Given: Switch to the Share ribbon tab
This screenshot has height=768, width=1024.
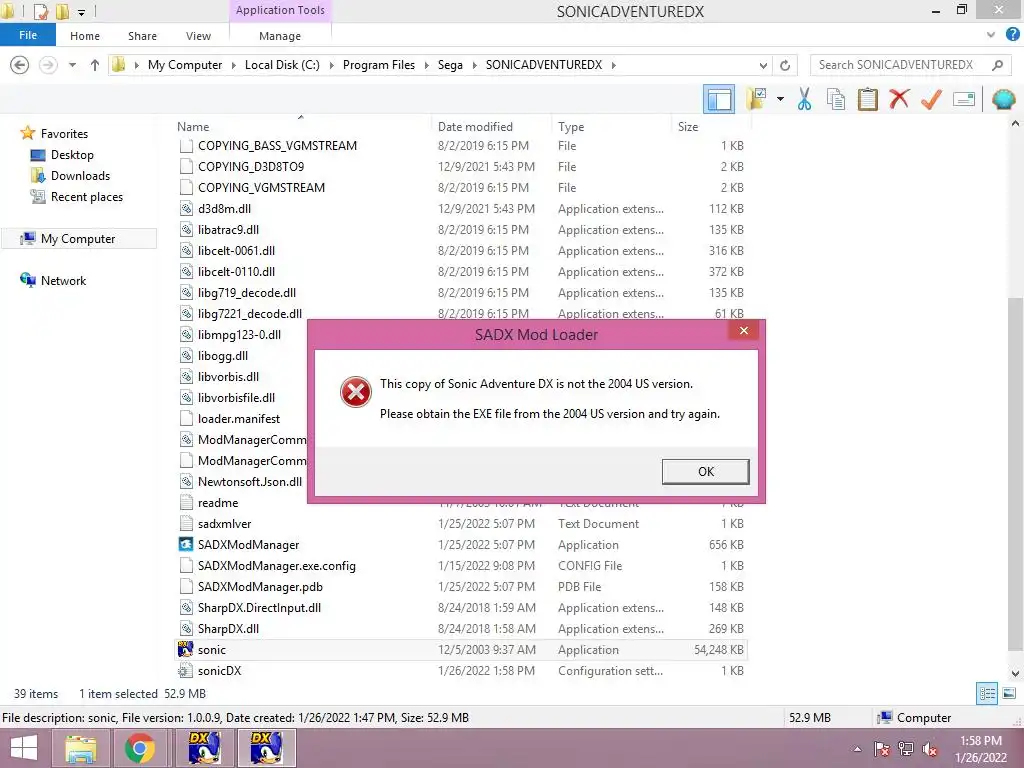Looking at the screenshot, I should click(x=142, y=36).
